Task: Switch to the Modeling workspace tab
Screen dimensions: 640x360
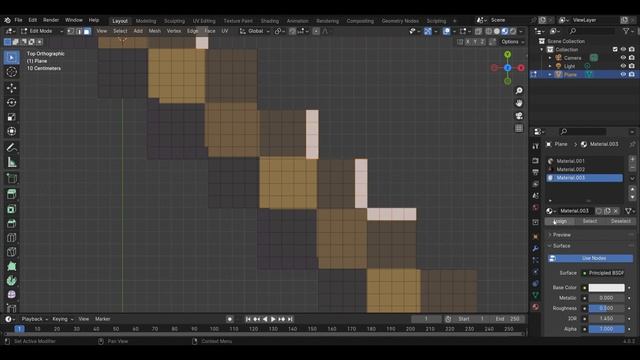Action: (146, 21)
